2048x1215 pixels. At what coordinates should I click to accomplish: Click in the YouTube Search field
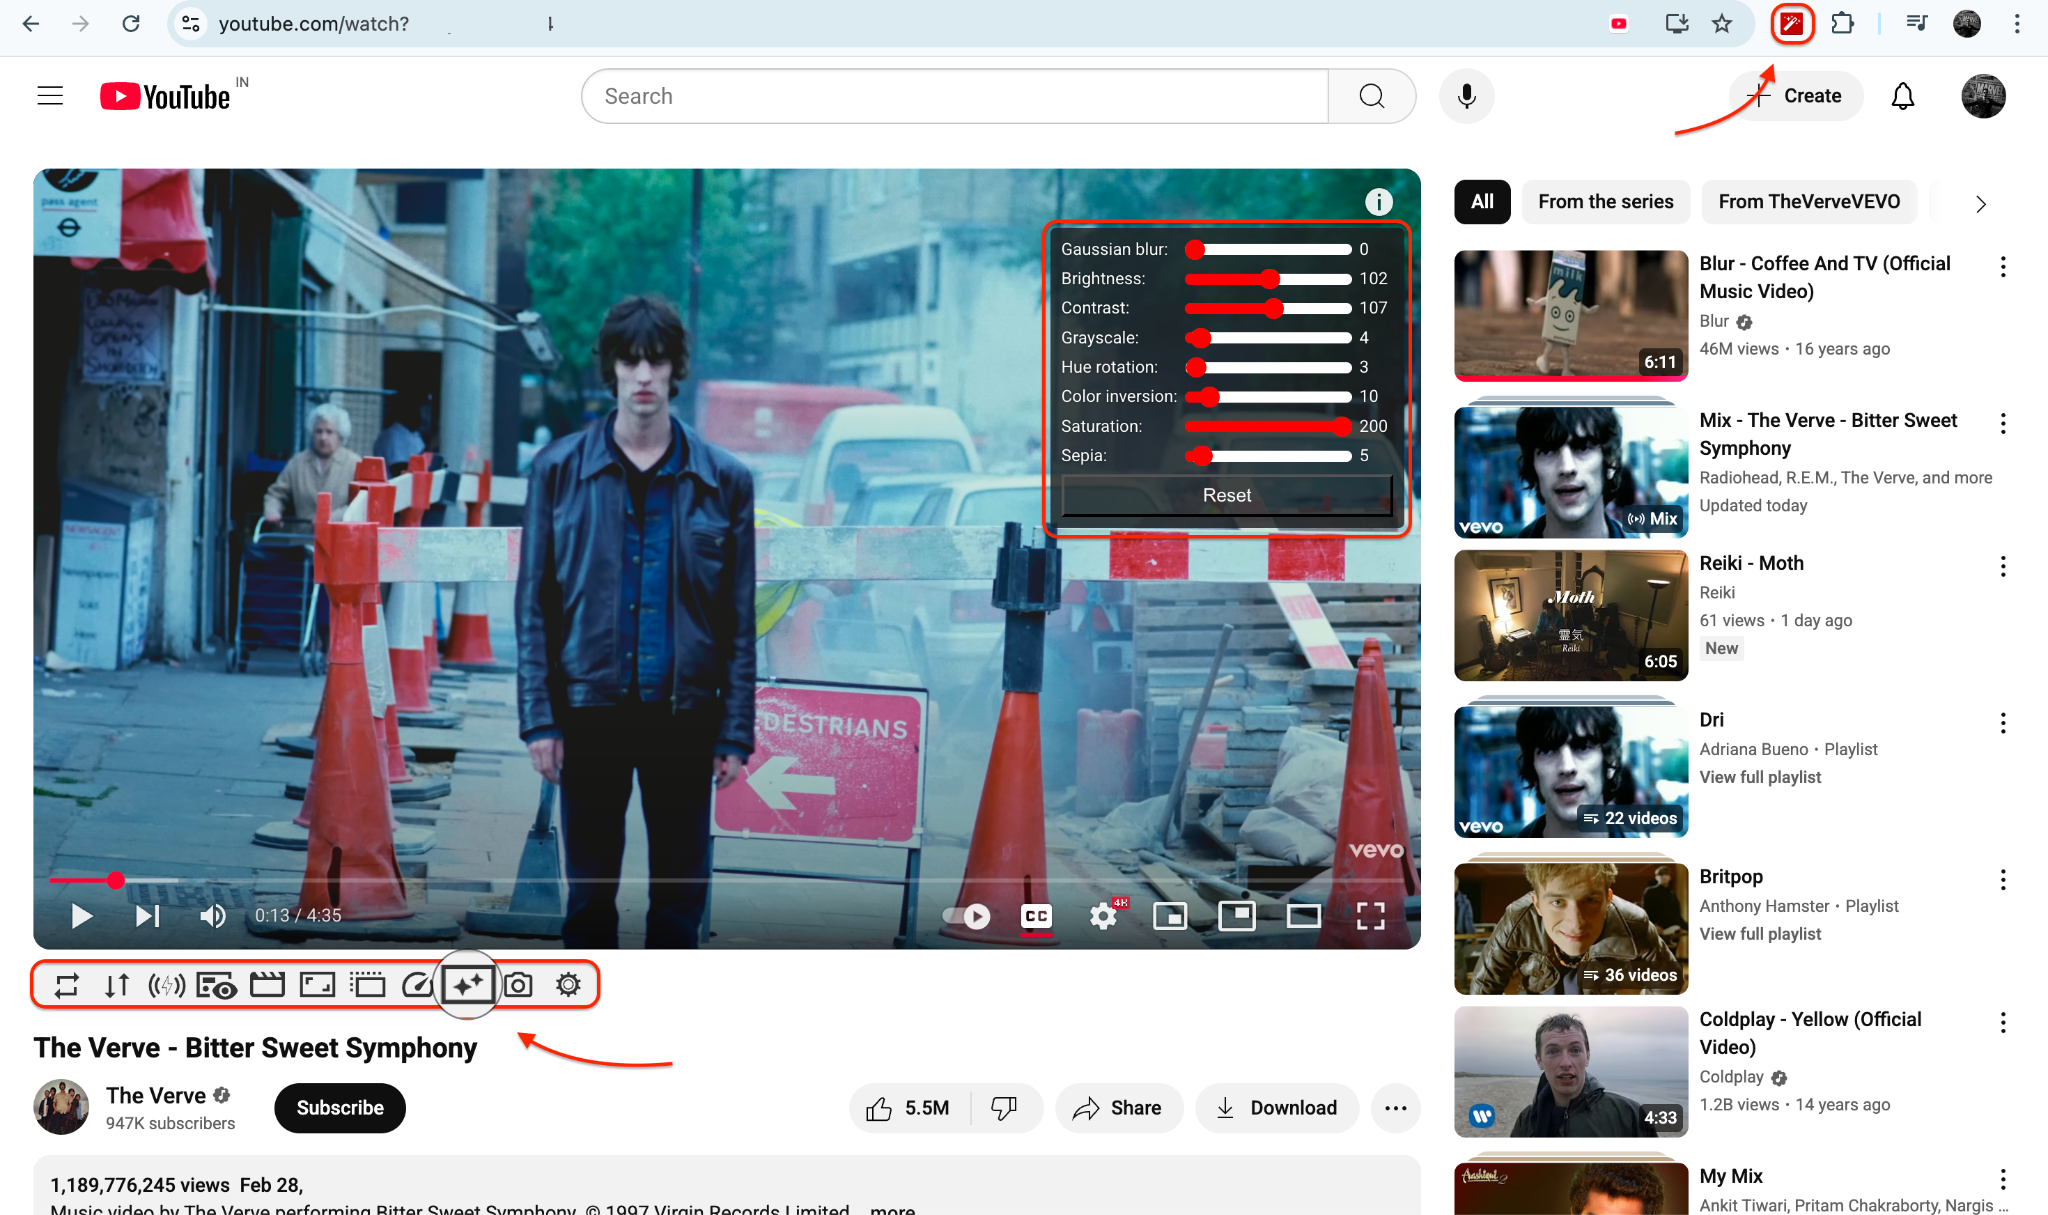pos(955,96)
